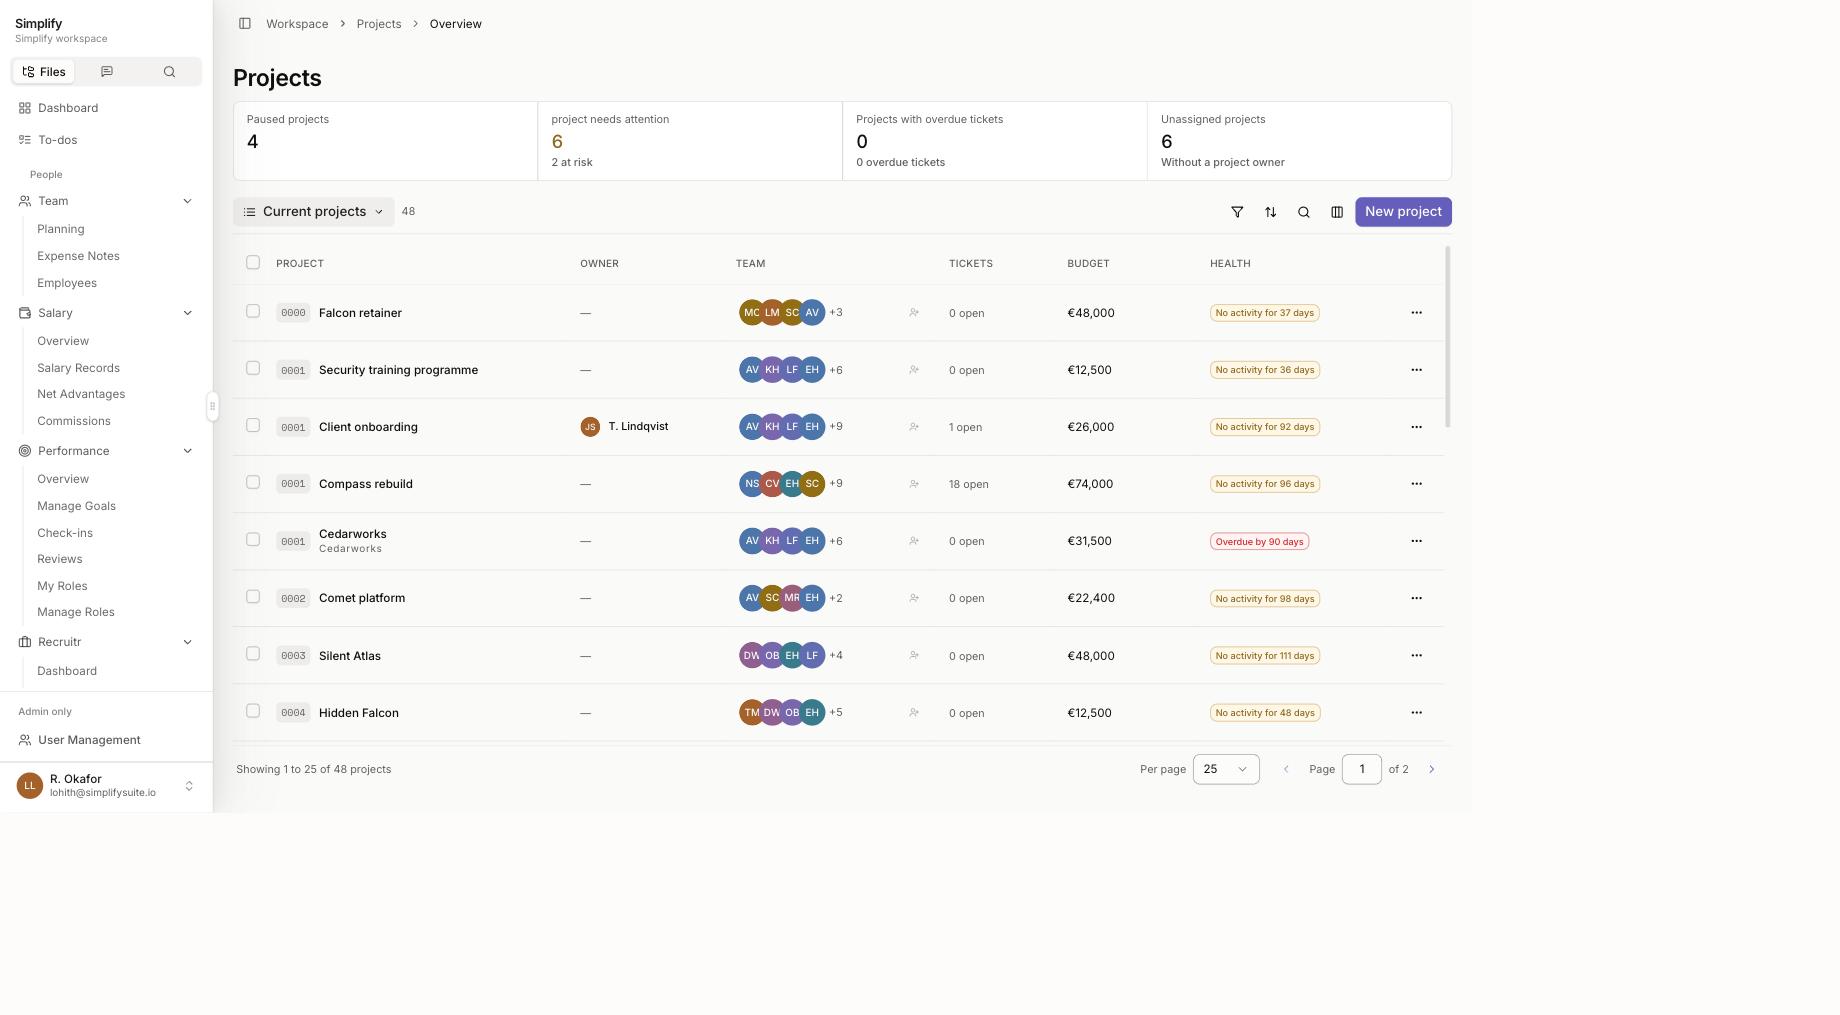
Task: Open the sort icon for projects
Action: coord(1270,212)
